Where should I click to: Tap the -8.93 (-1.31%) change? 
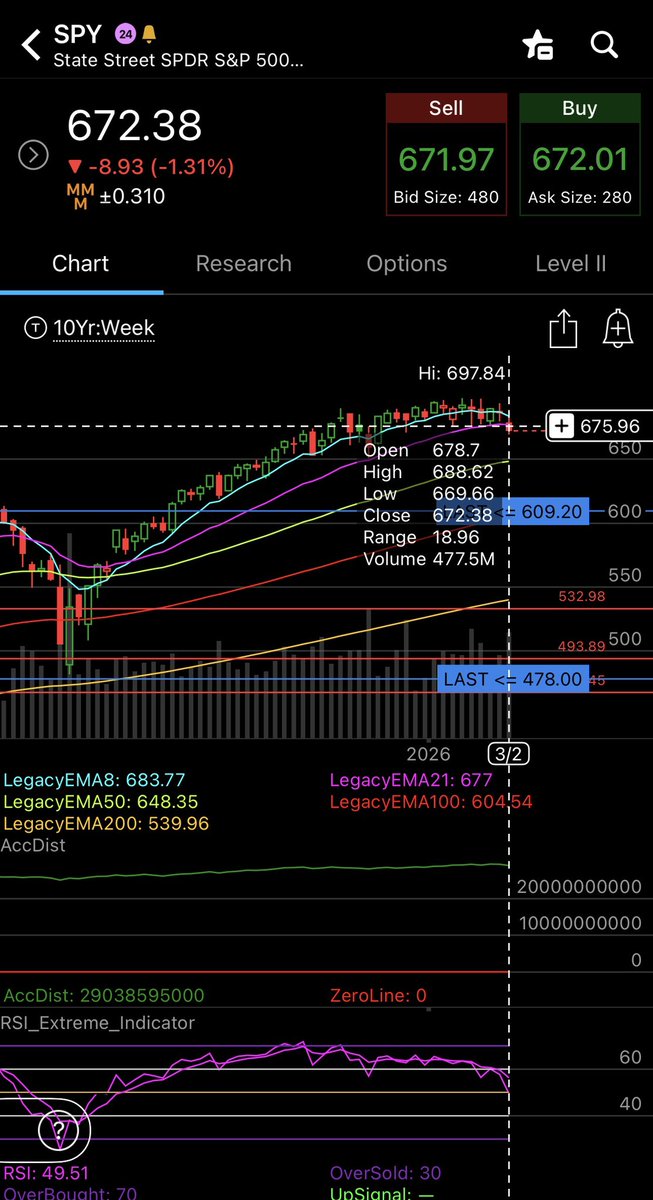[x=149, y=167]
